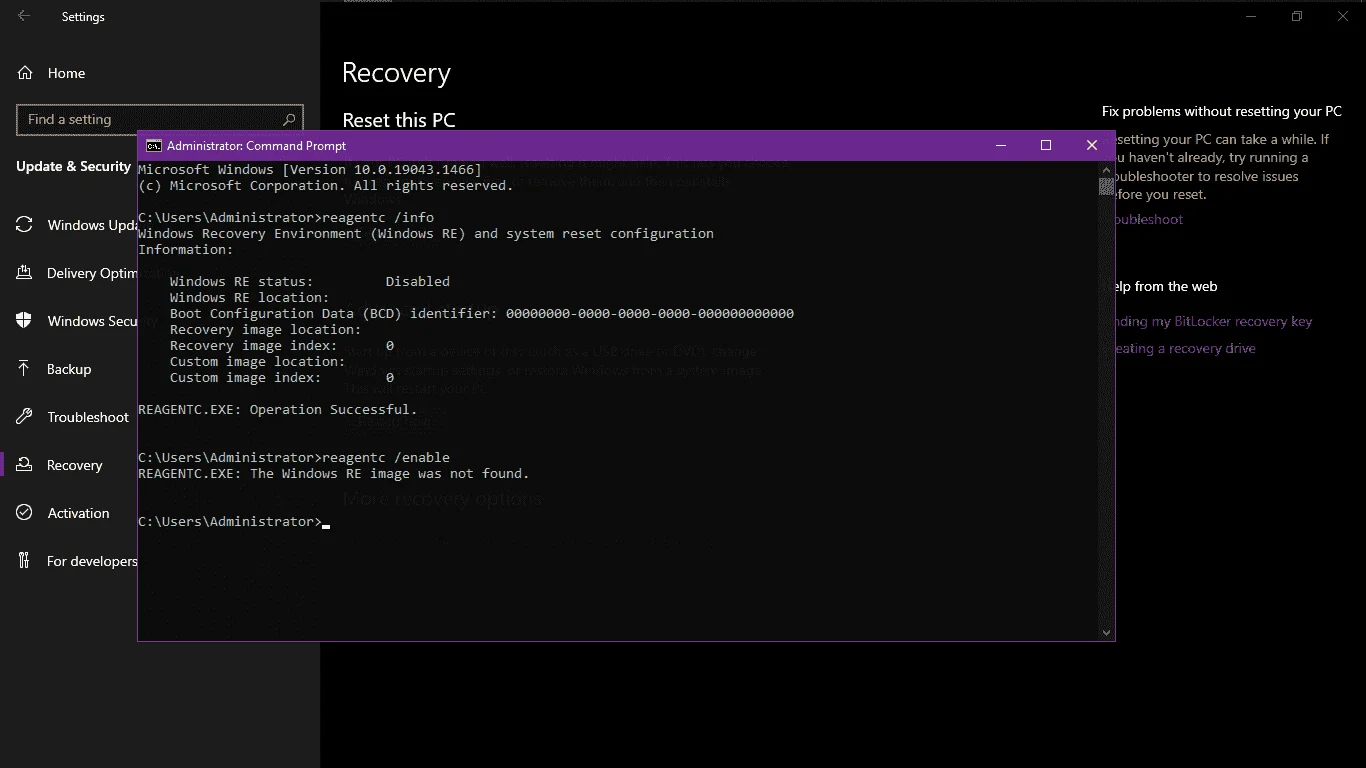Image resolution: width=1366 pixels, height=768 pixels.
Task: Click 'Fix problems without resetting your PC' heading
Action: pos(1222,111)
